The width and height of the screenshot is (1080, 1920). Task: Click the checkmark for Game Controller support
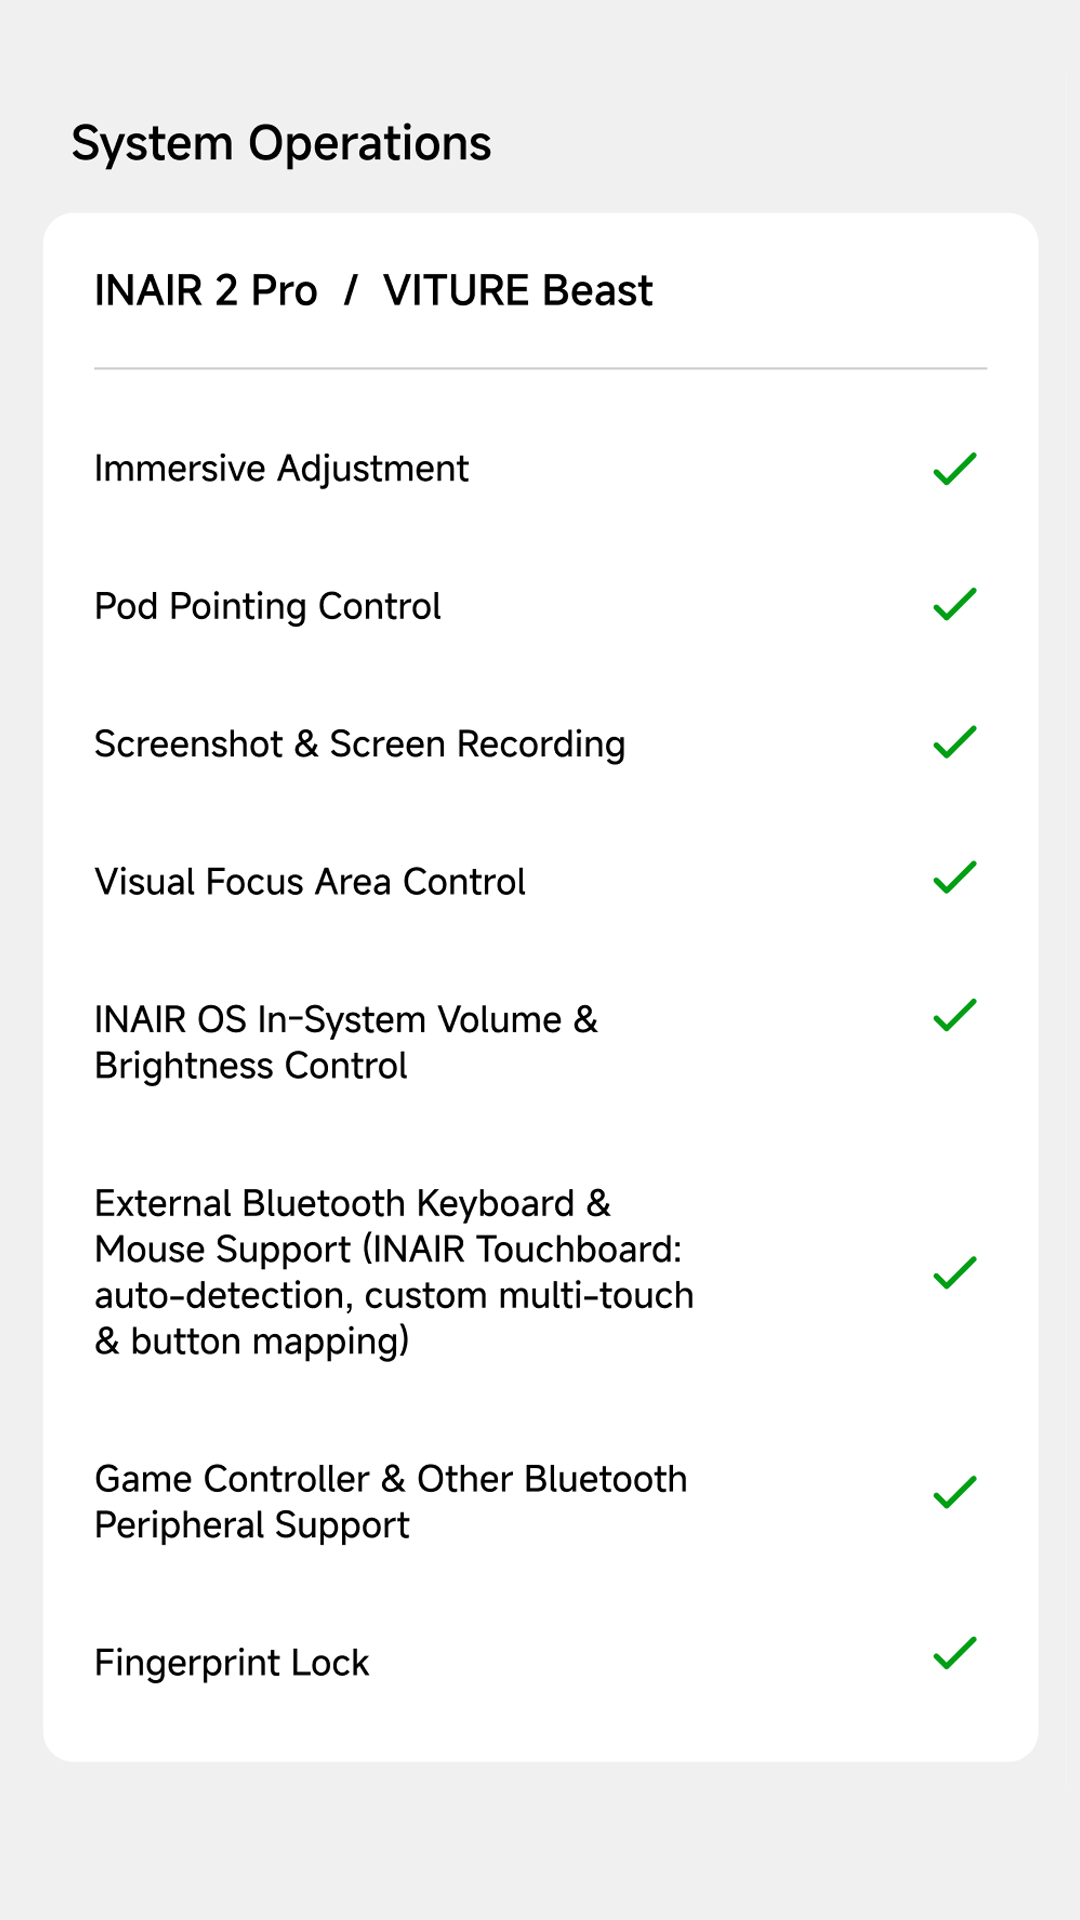(955, 1492)
